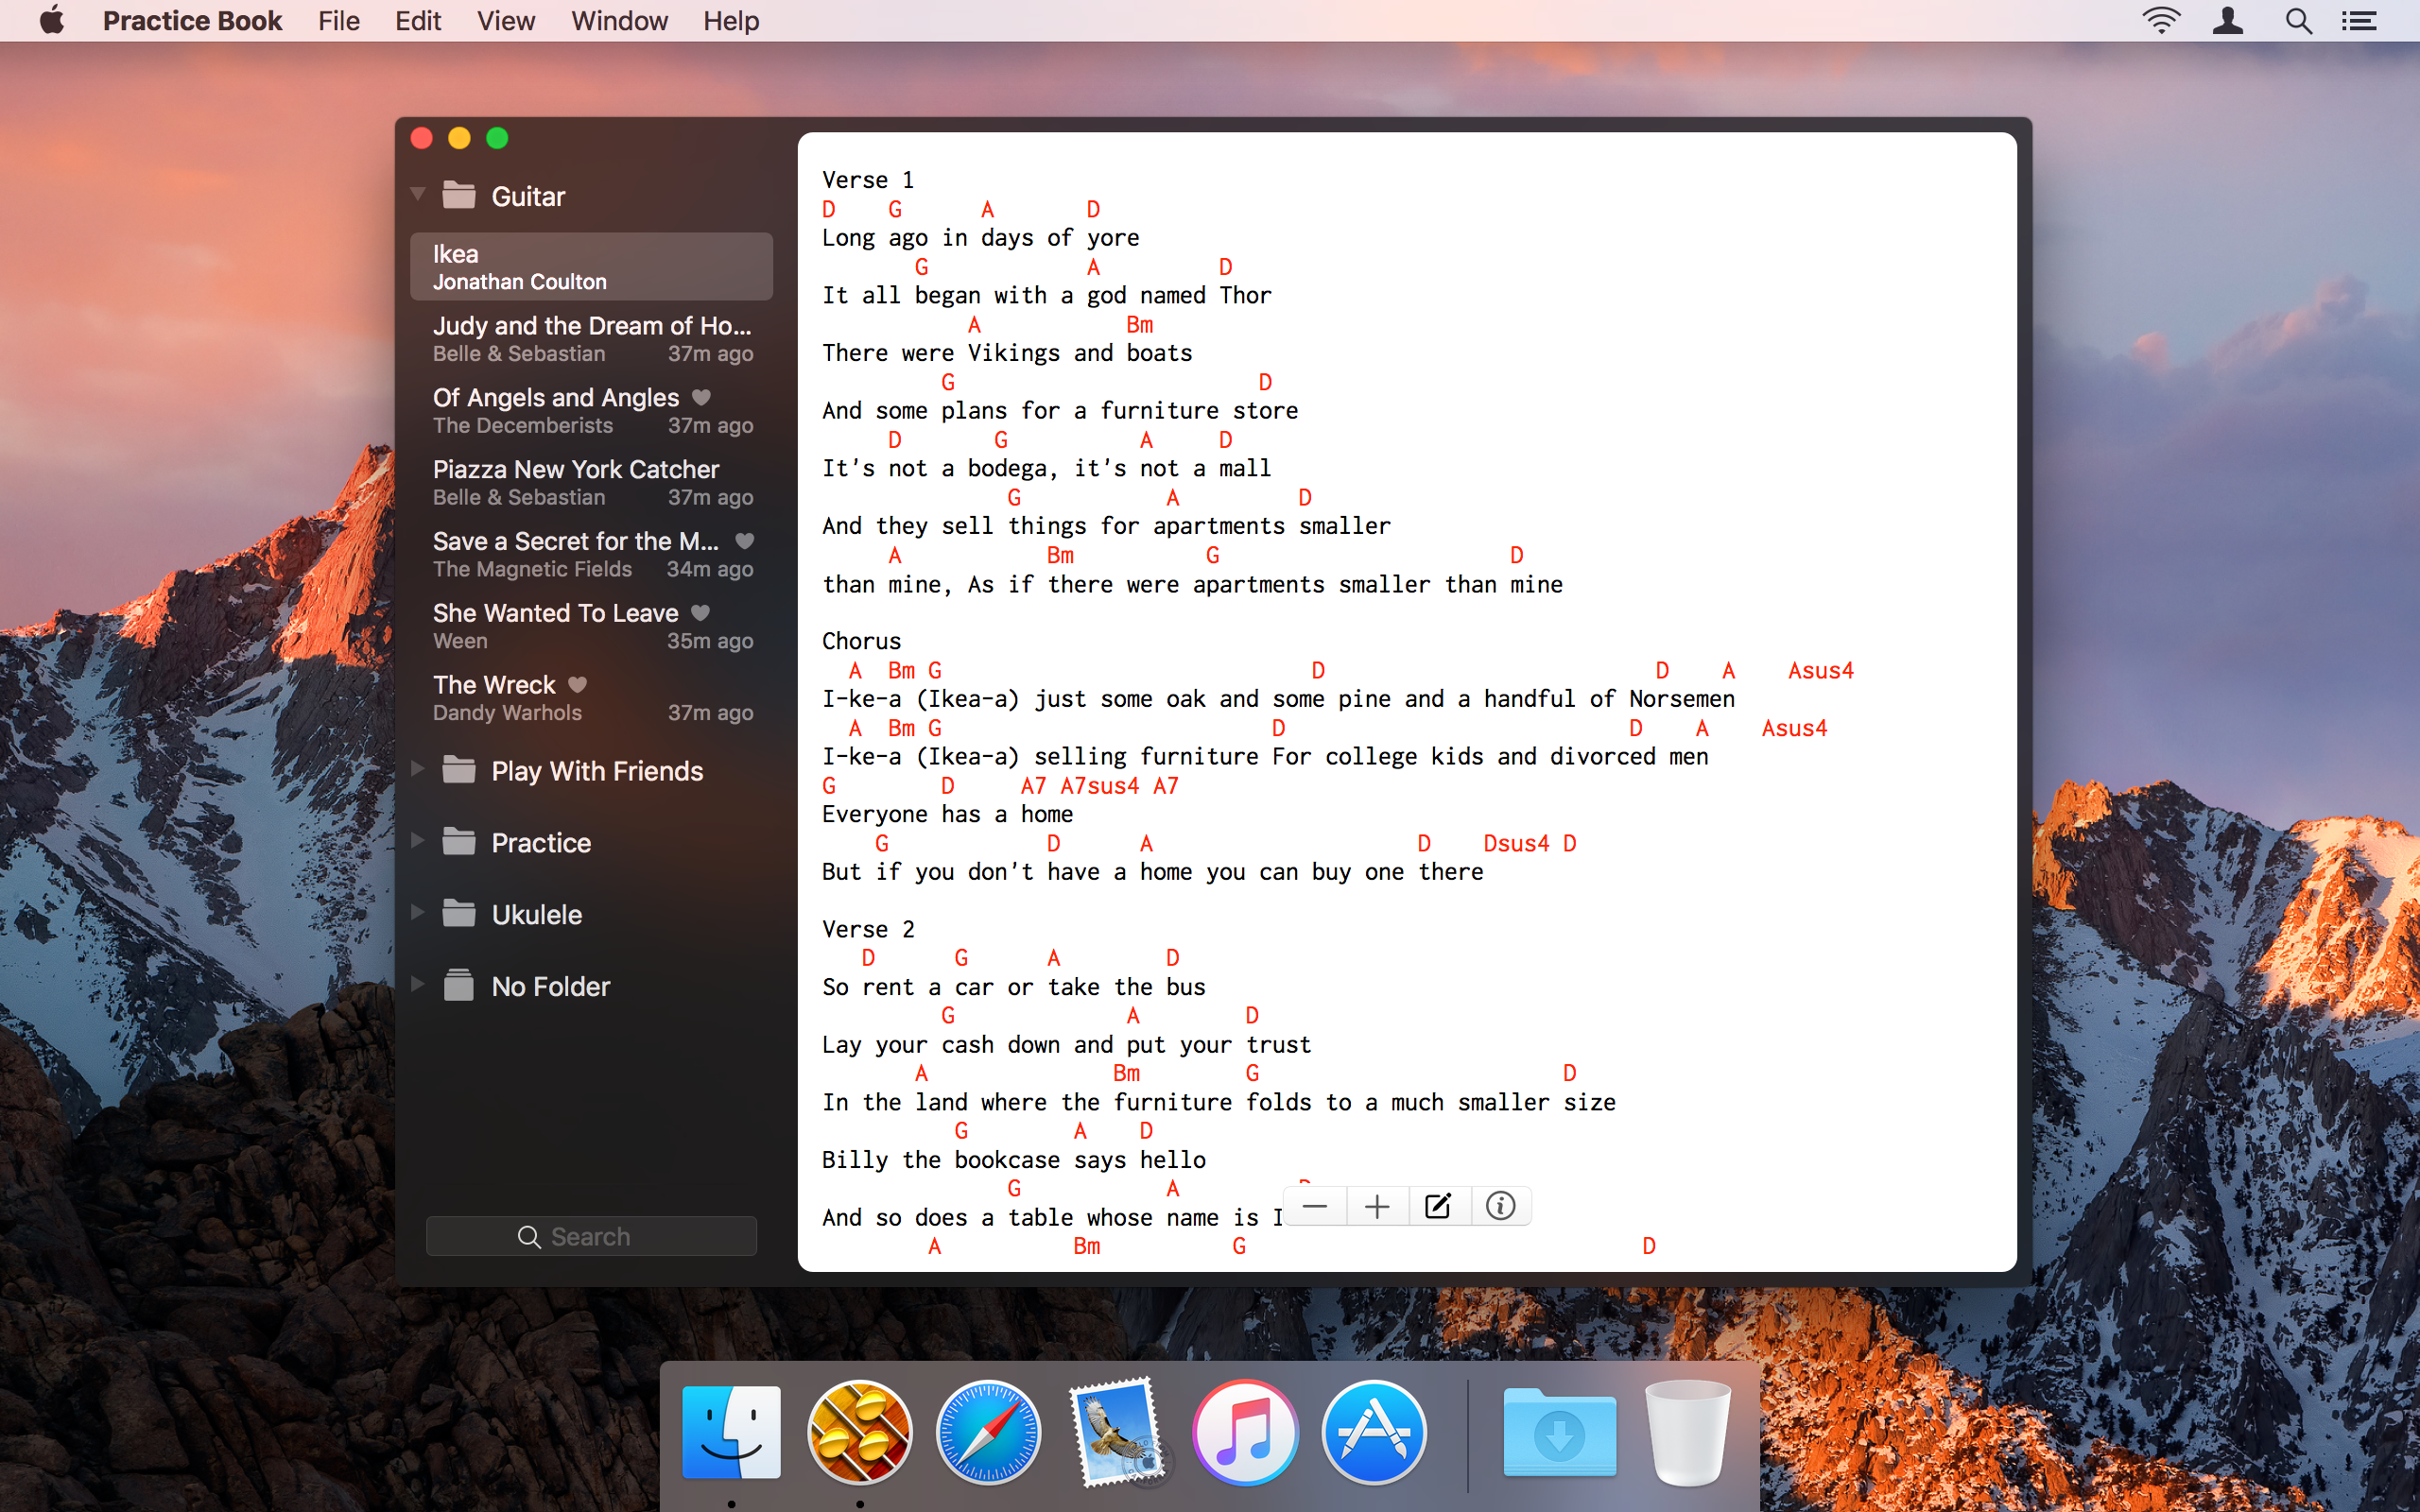2420x1512 pixels.
Task: Open the View menu
Action: (x=505, y=21)
